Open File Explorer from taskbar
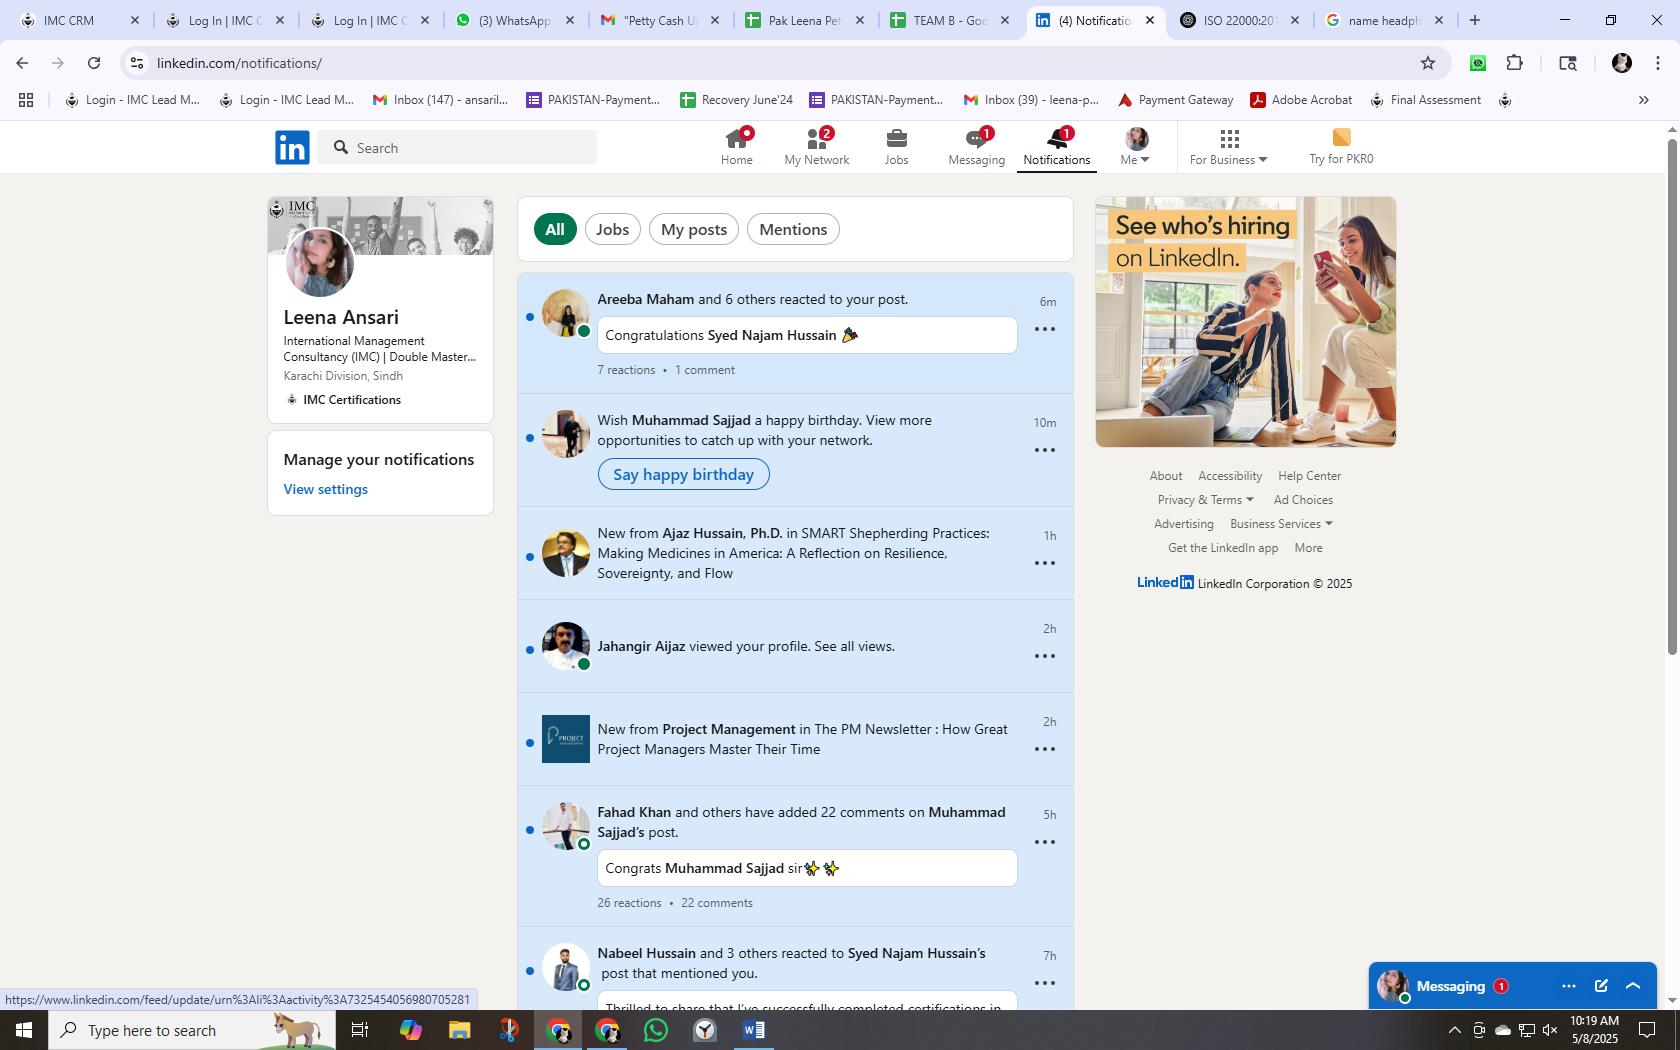 point(459,1030)
